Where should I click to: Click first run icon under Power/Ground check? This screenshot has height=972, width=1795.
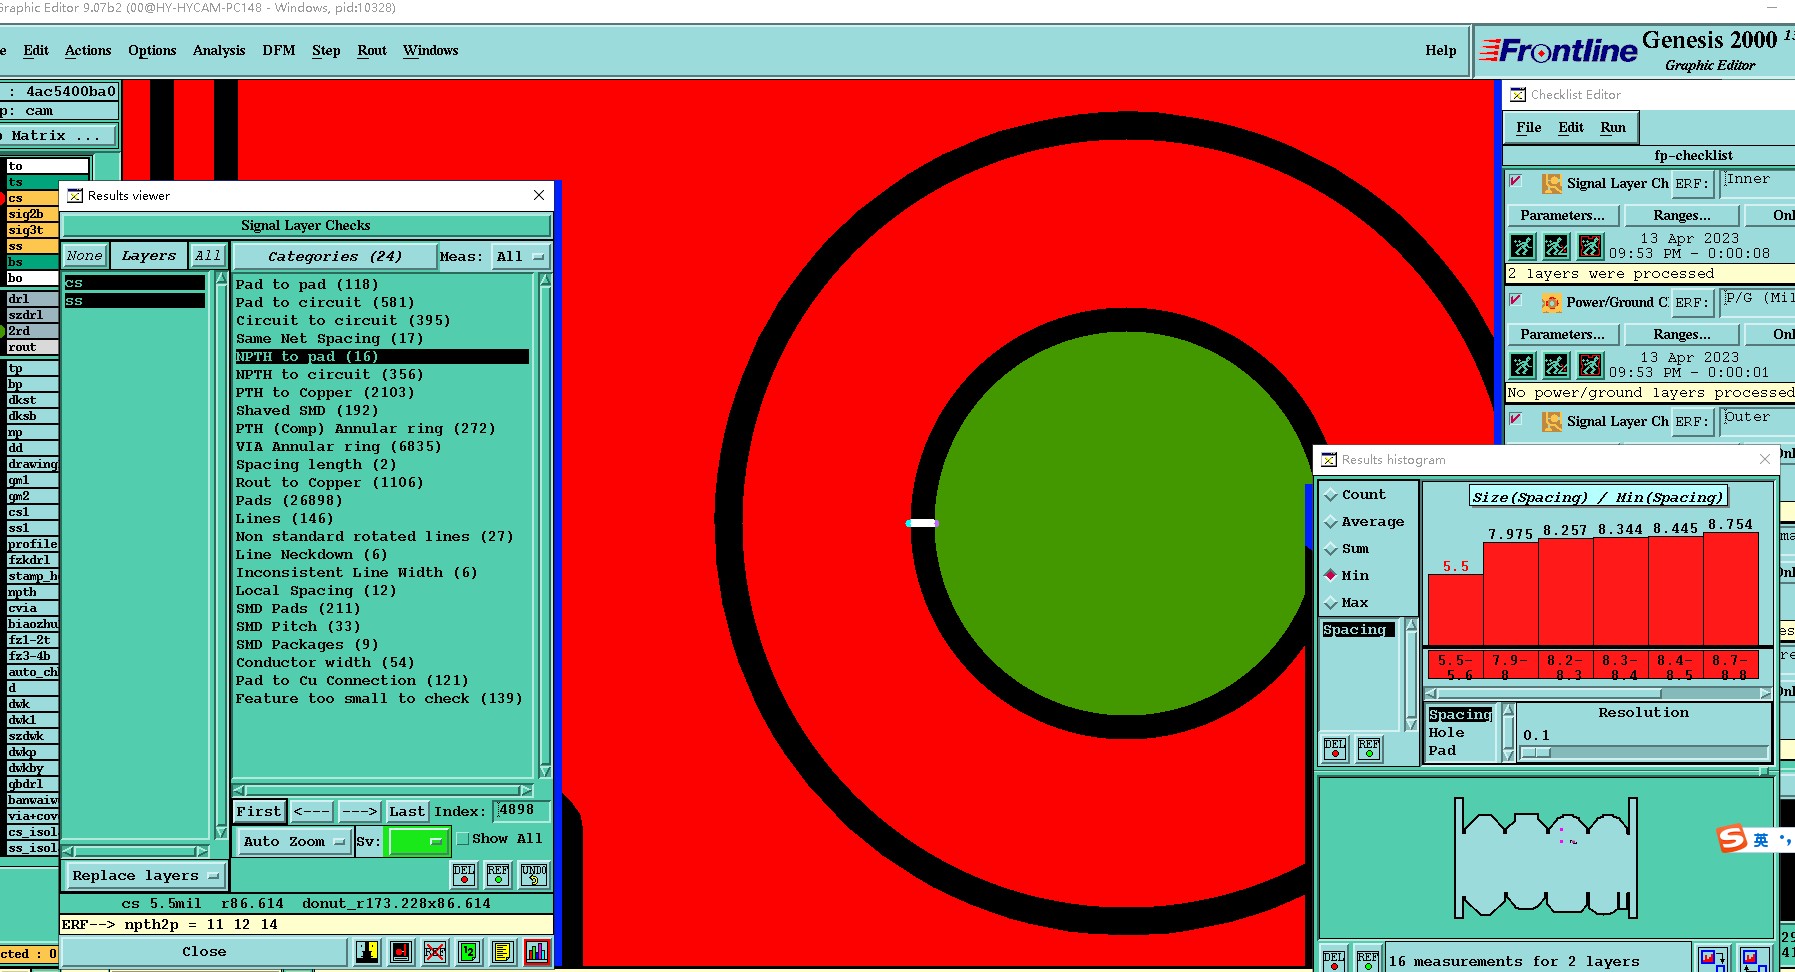pyautogui.click(x=1522, y=365)
